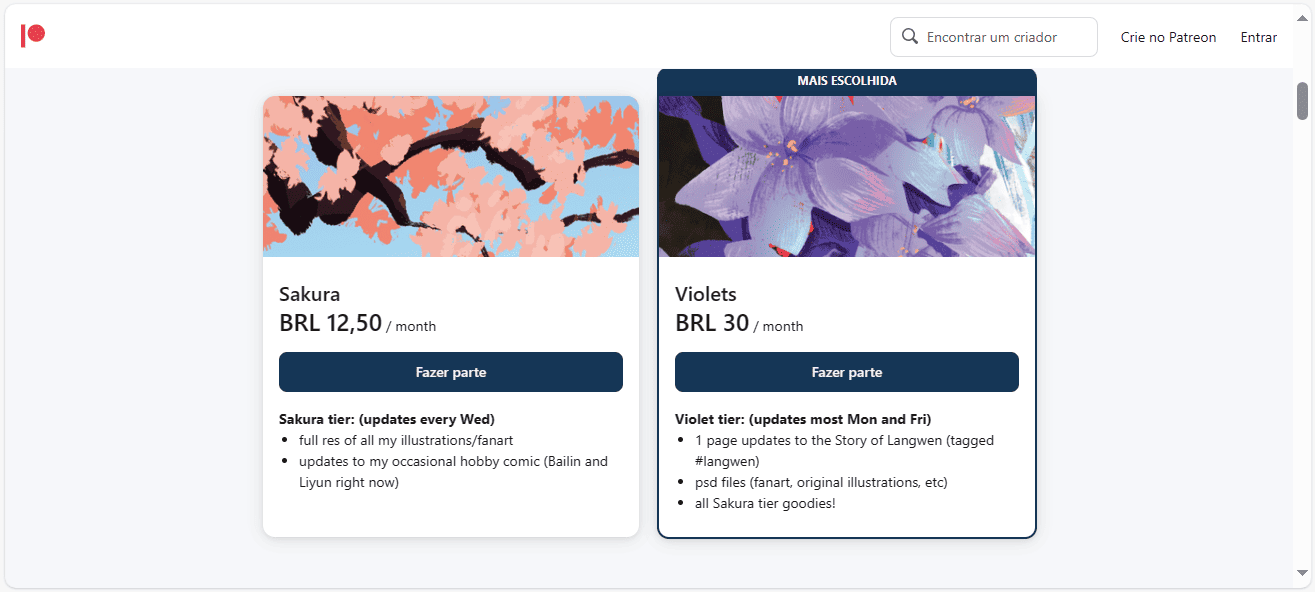The width and height of the screenshot is (1315, 592).
Task: Select the Sakura tier cover artwork
Action: point(451,176)
